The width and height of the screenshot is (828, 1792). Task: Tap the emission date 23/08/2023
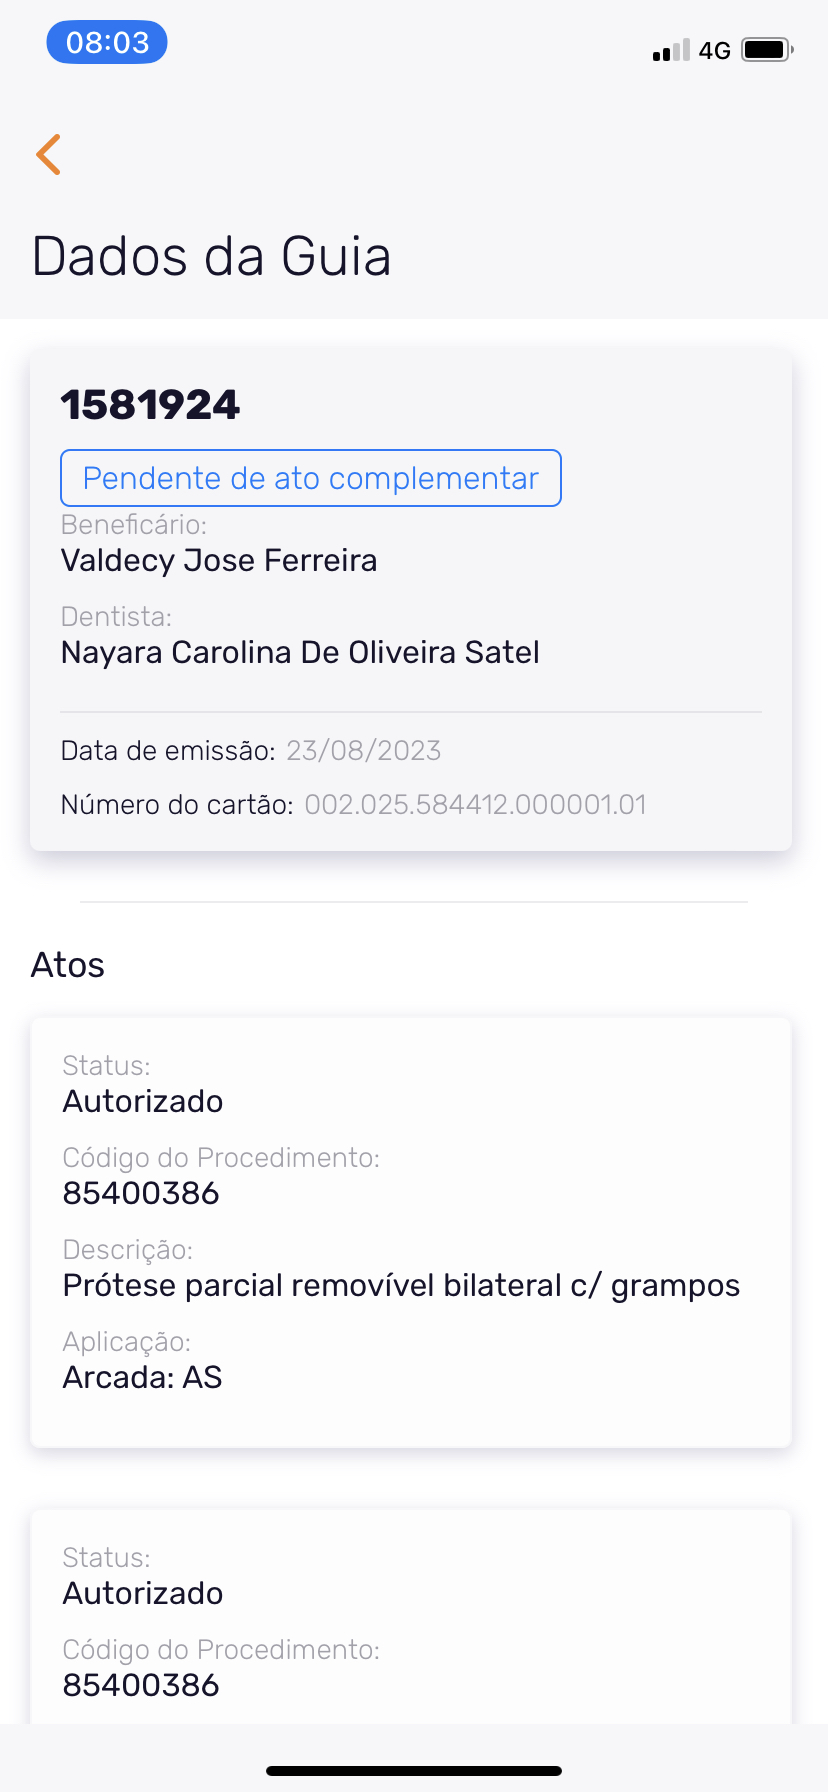[x=363, y=751]
